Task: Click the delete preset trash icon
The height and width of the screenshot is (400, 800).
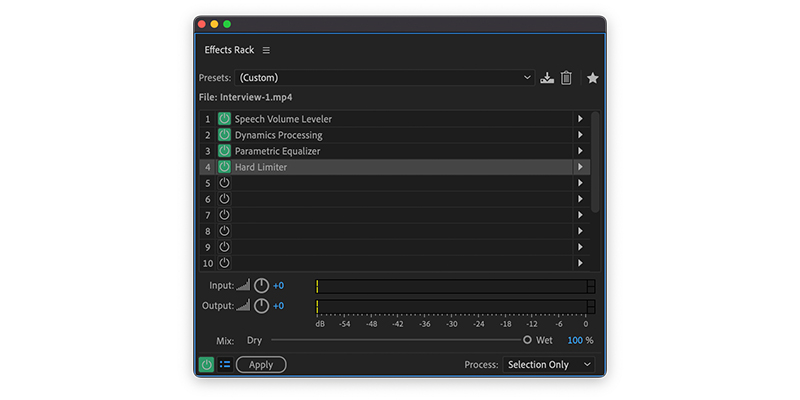Action: coord(566,78)
